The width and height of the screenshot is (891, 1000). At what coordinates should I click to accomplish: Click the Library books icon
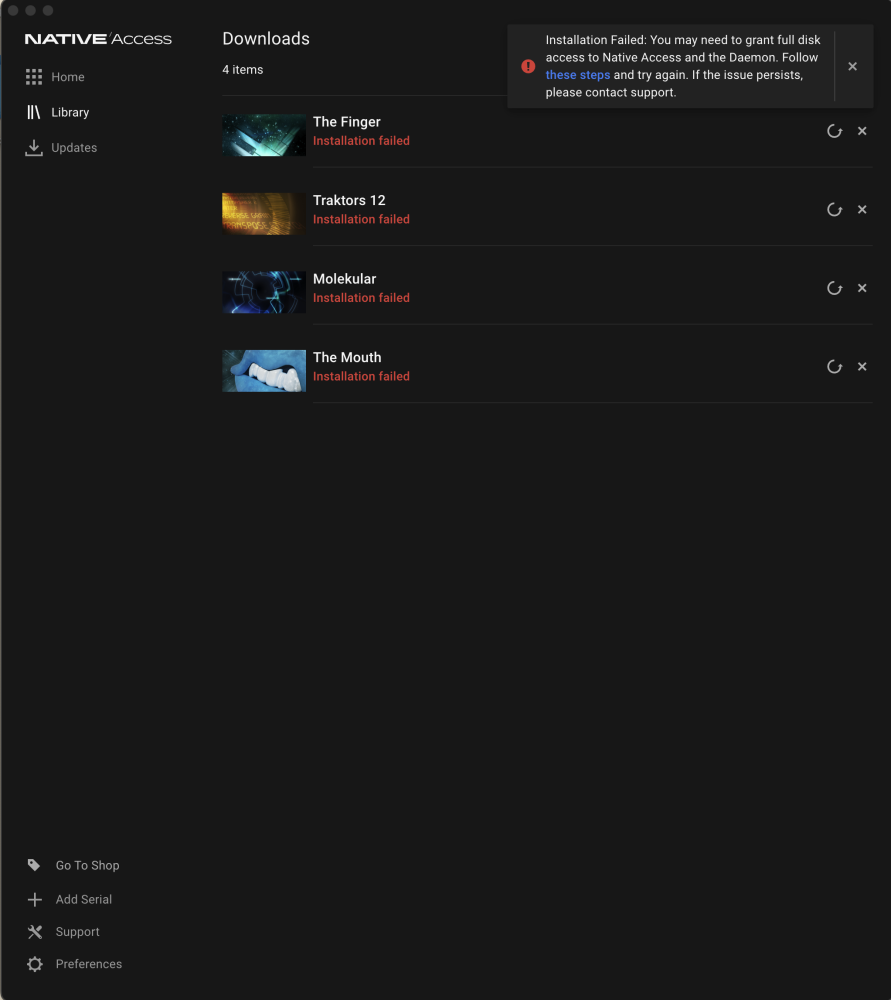point(34,112)
